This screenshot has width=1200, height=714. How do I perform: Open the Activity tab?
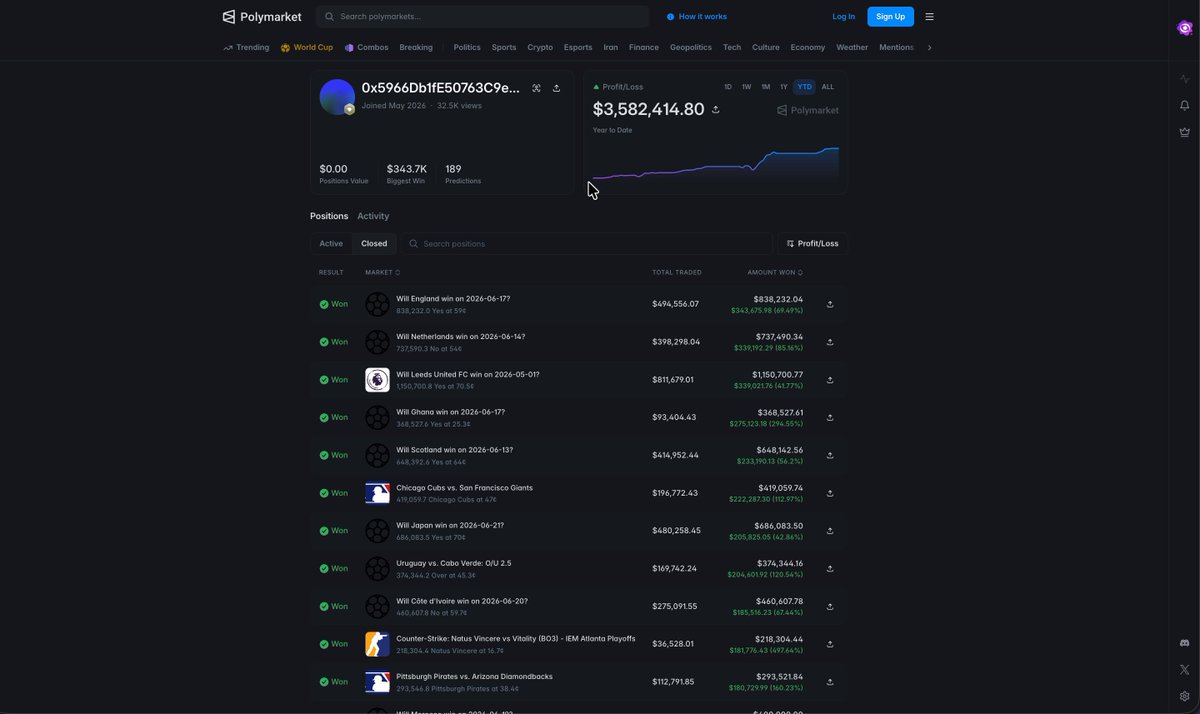(373, 216)
